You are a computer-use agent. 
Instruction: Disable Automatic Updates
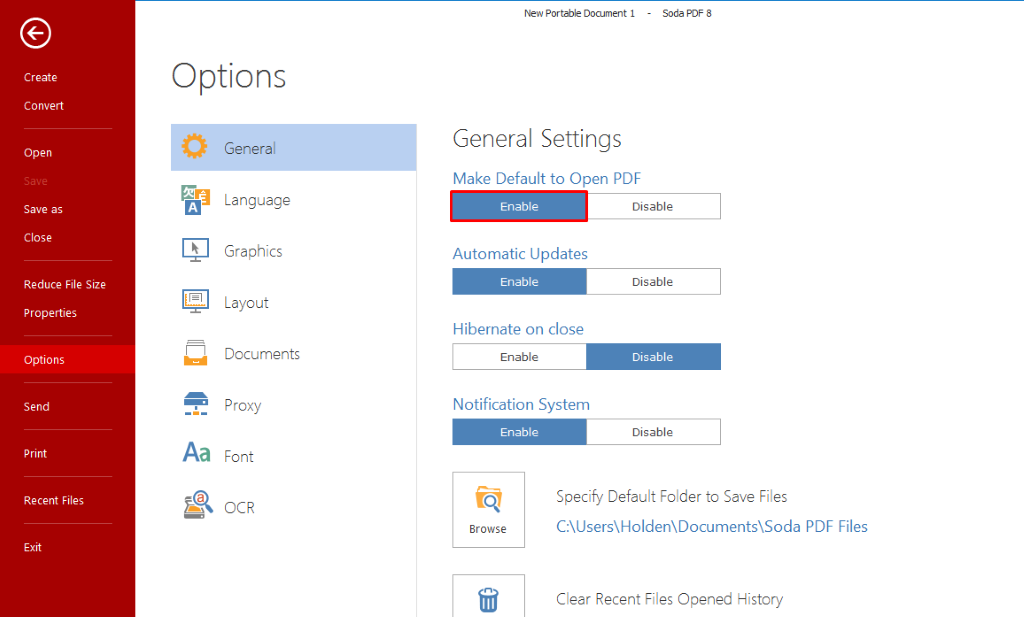click(x=653, y=281)
